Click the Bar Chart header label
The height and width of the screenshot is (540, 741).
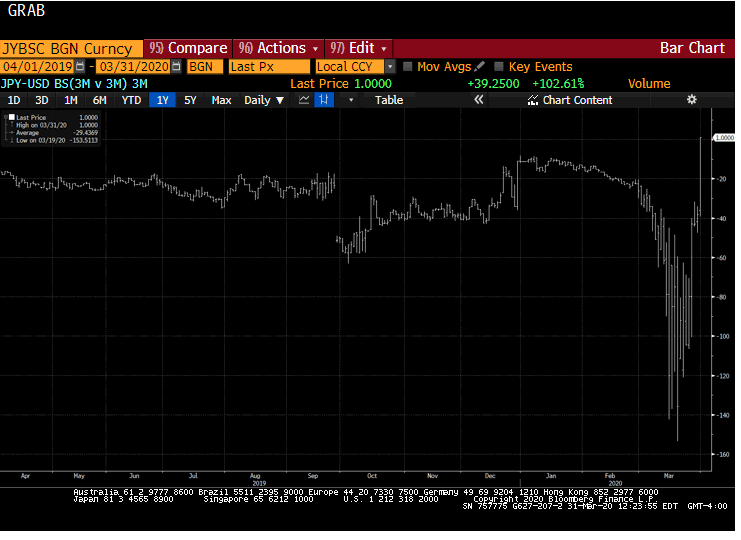[x=692, y=48]
